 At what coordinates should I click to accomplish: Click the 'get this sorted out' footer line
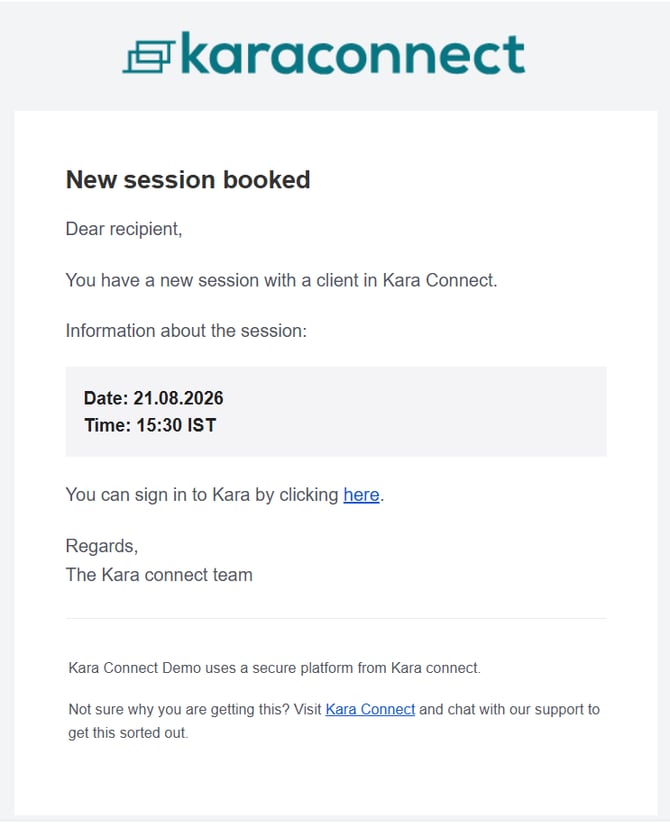click(x=128, y=733)
